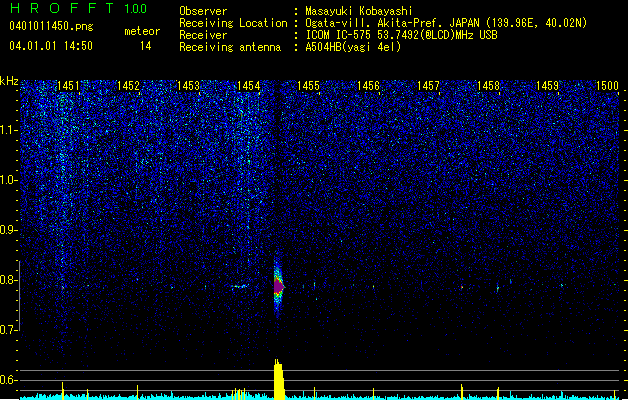The height and width of the screenshot is (400, 629).
Task: Click the gray frequency range bar on left axis
Action: pyautogui.click(x=20, y=296)
